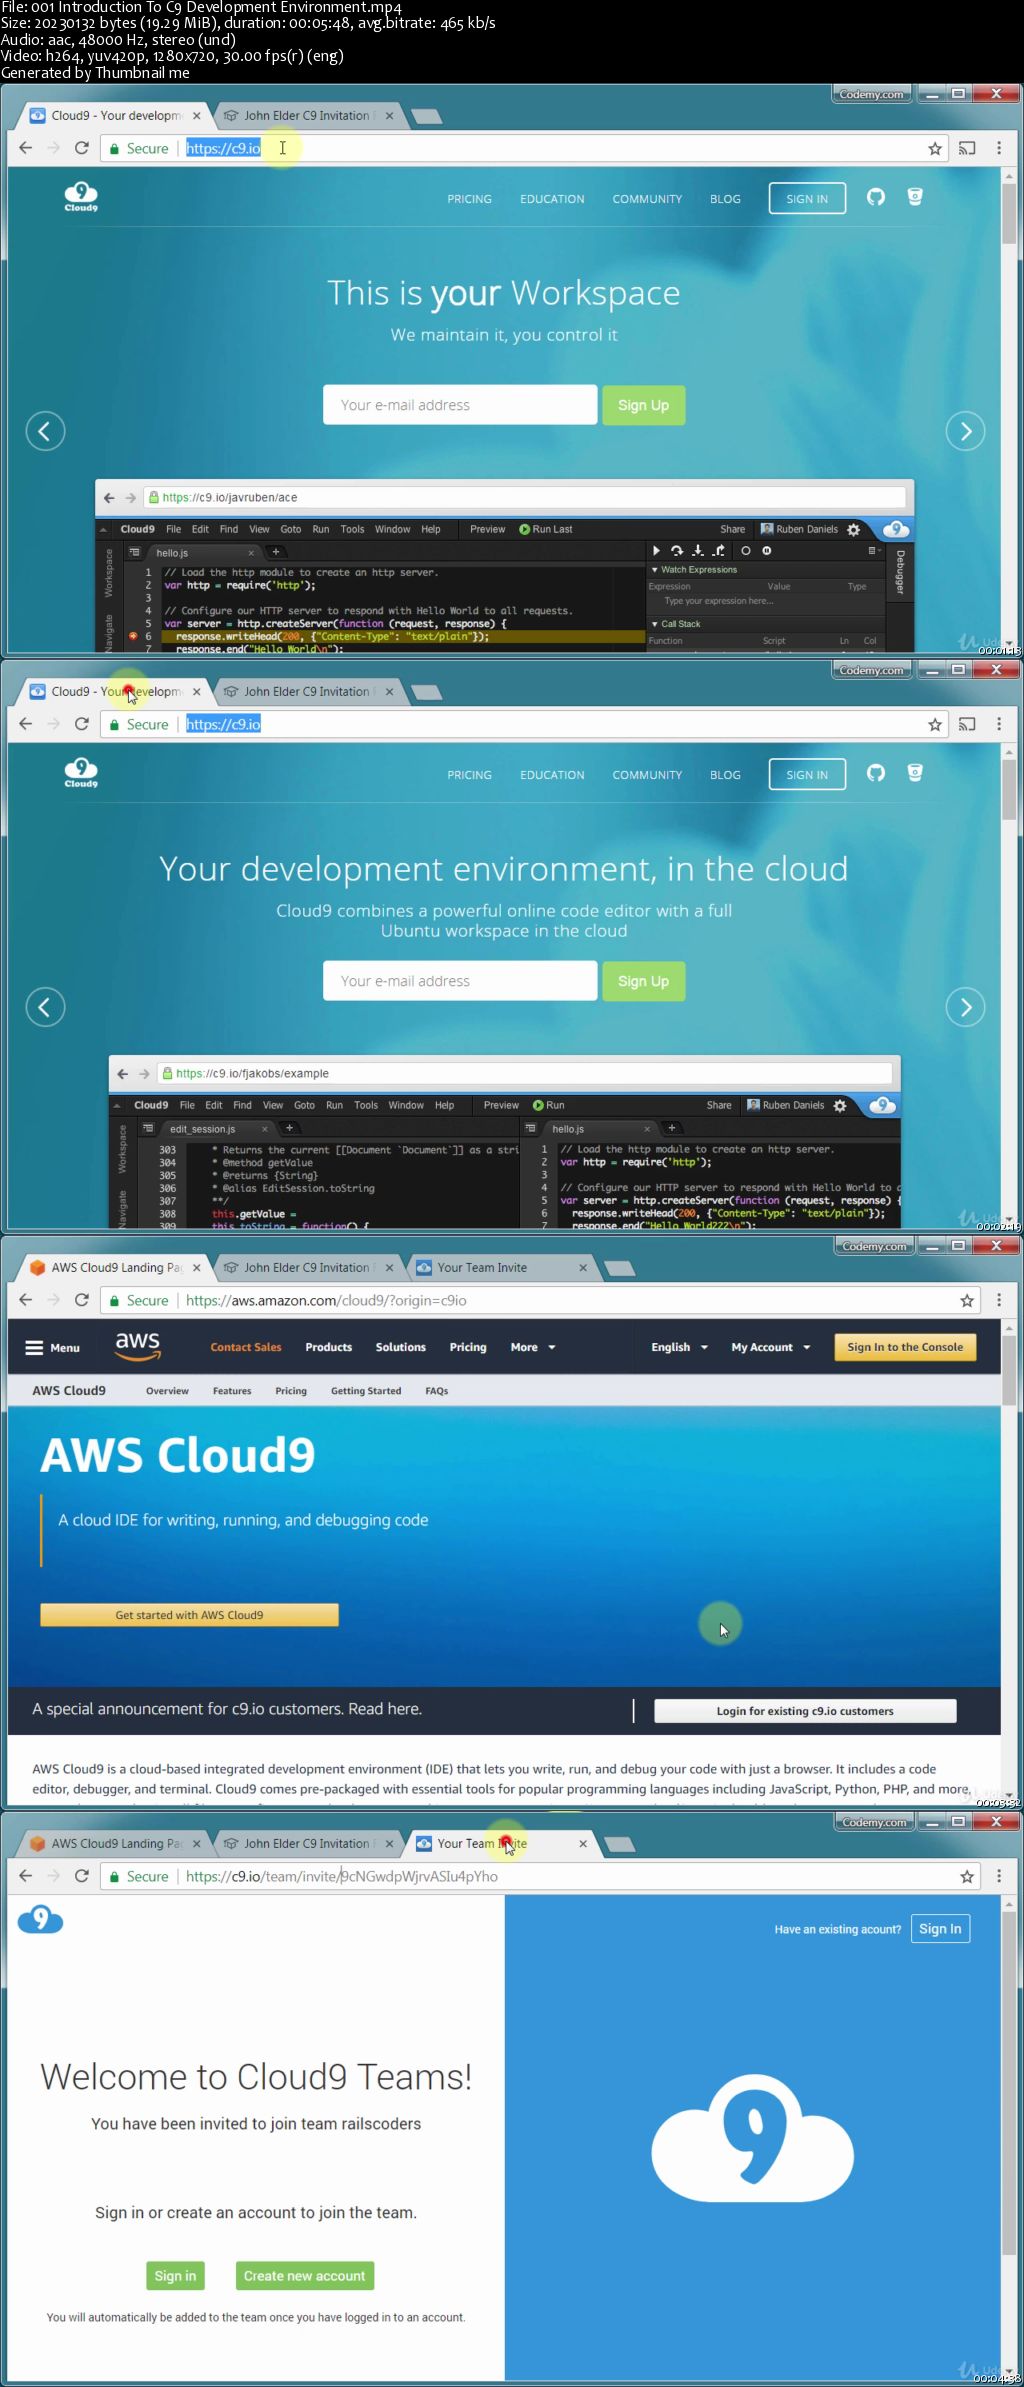Expand the More dropdown on the AWS page

click(532, 1347)
